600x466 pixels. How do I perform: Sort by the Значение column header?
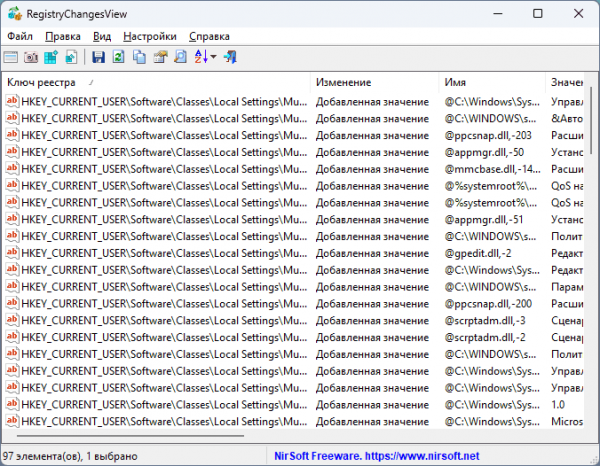565,83
